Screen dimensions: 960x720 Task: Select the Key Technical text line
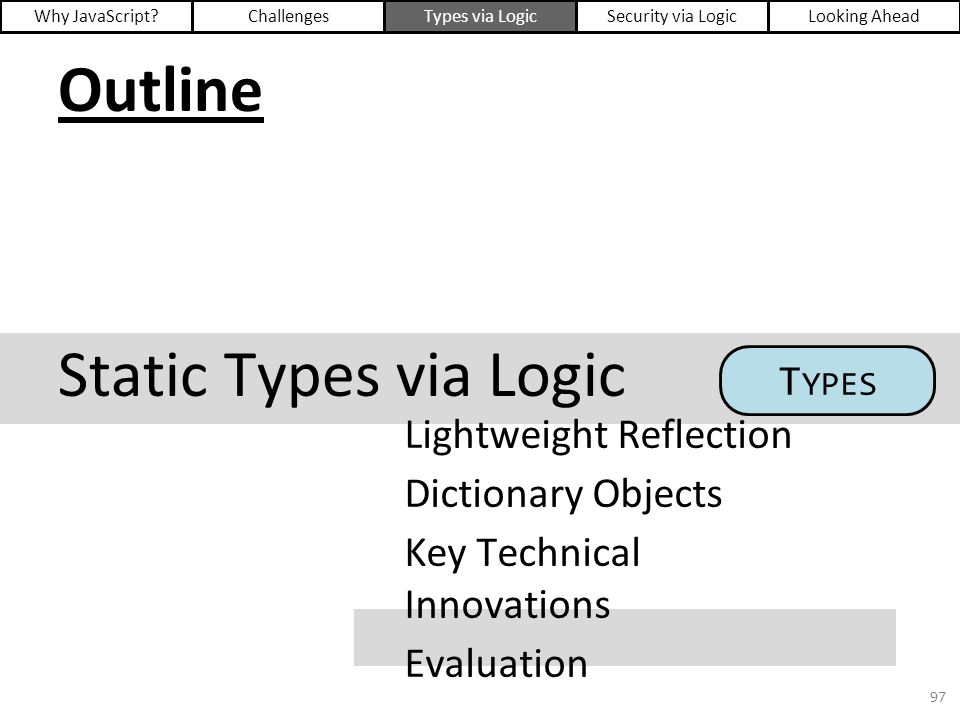[x=522, y=553]
